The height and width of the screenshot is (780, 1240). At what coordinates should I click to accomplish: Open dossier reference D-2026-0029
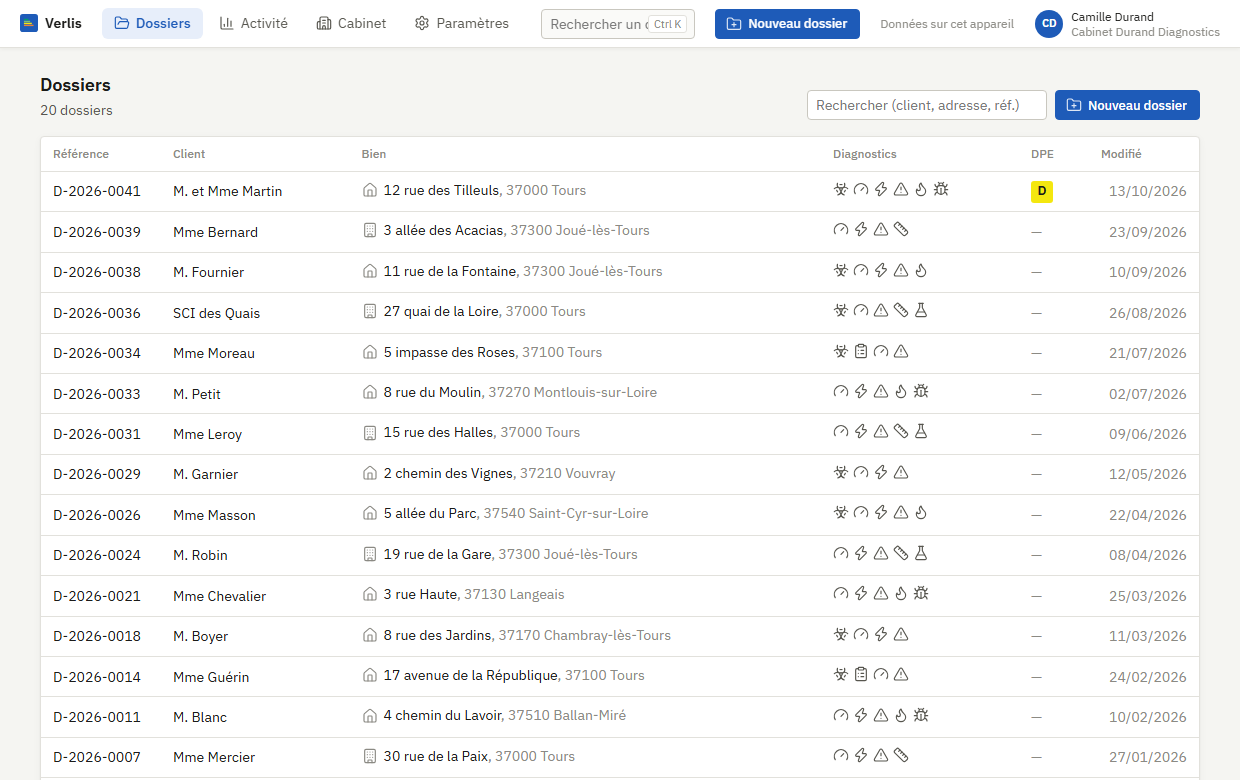[97, 474]
